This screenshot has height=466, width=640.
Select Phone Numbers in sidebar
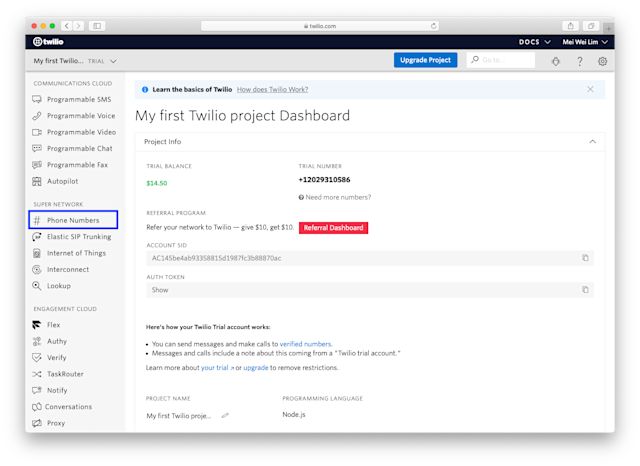click(73, 220)
